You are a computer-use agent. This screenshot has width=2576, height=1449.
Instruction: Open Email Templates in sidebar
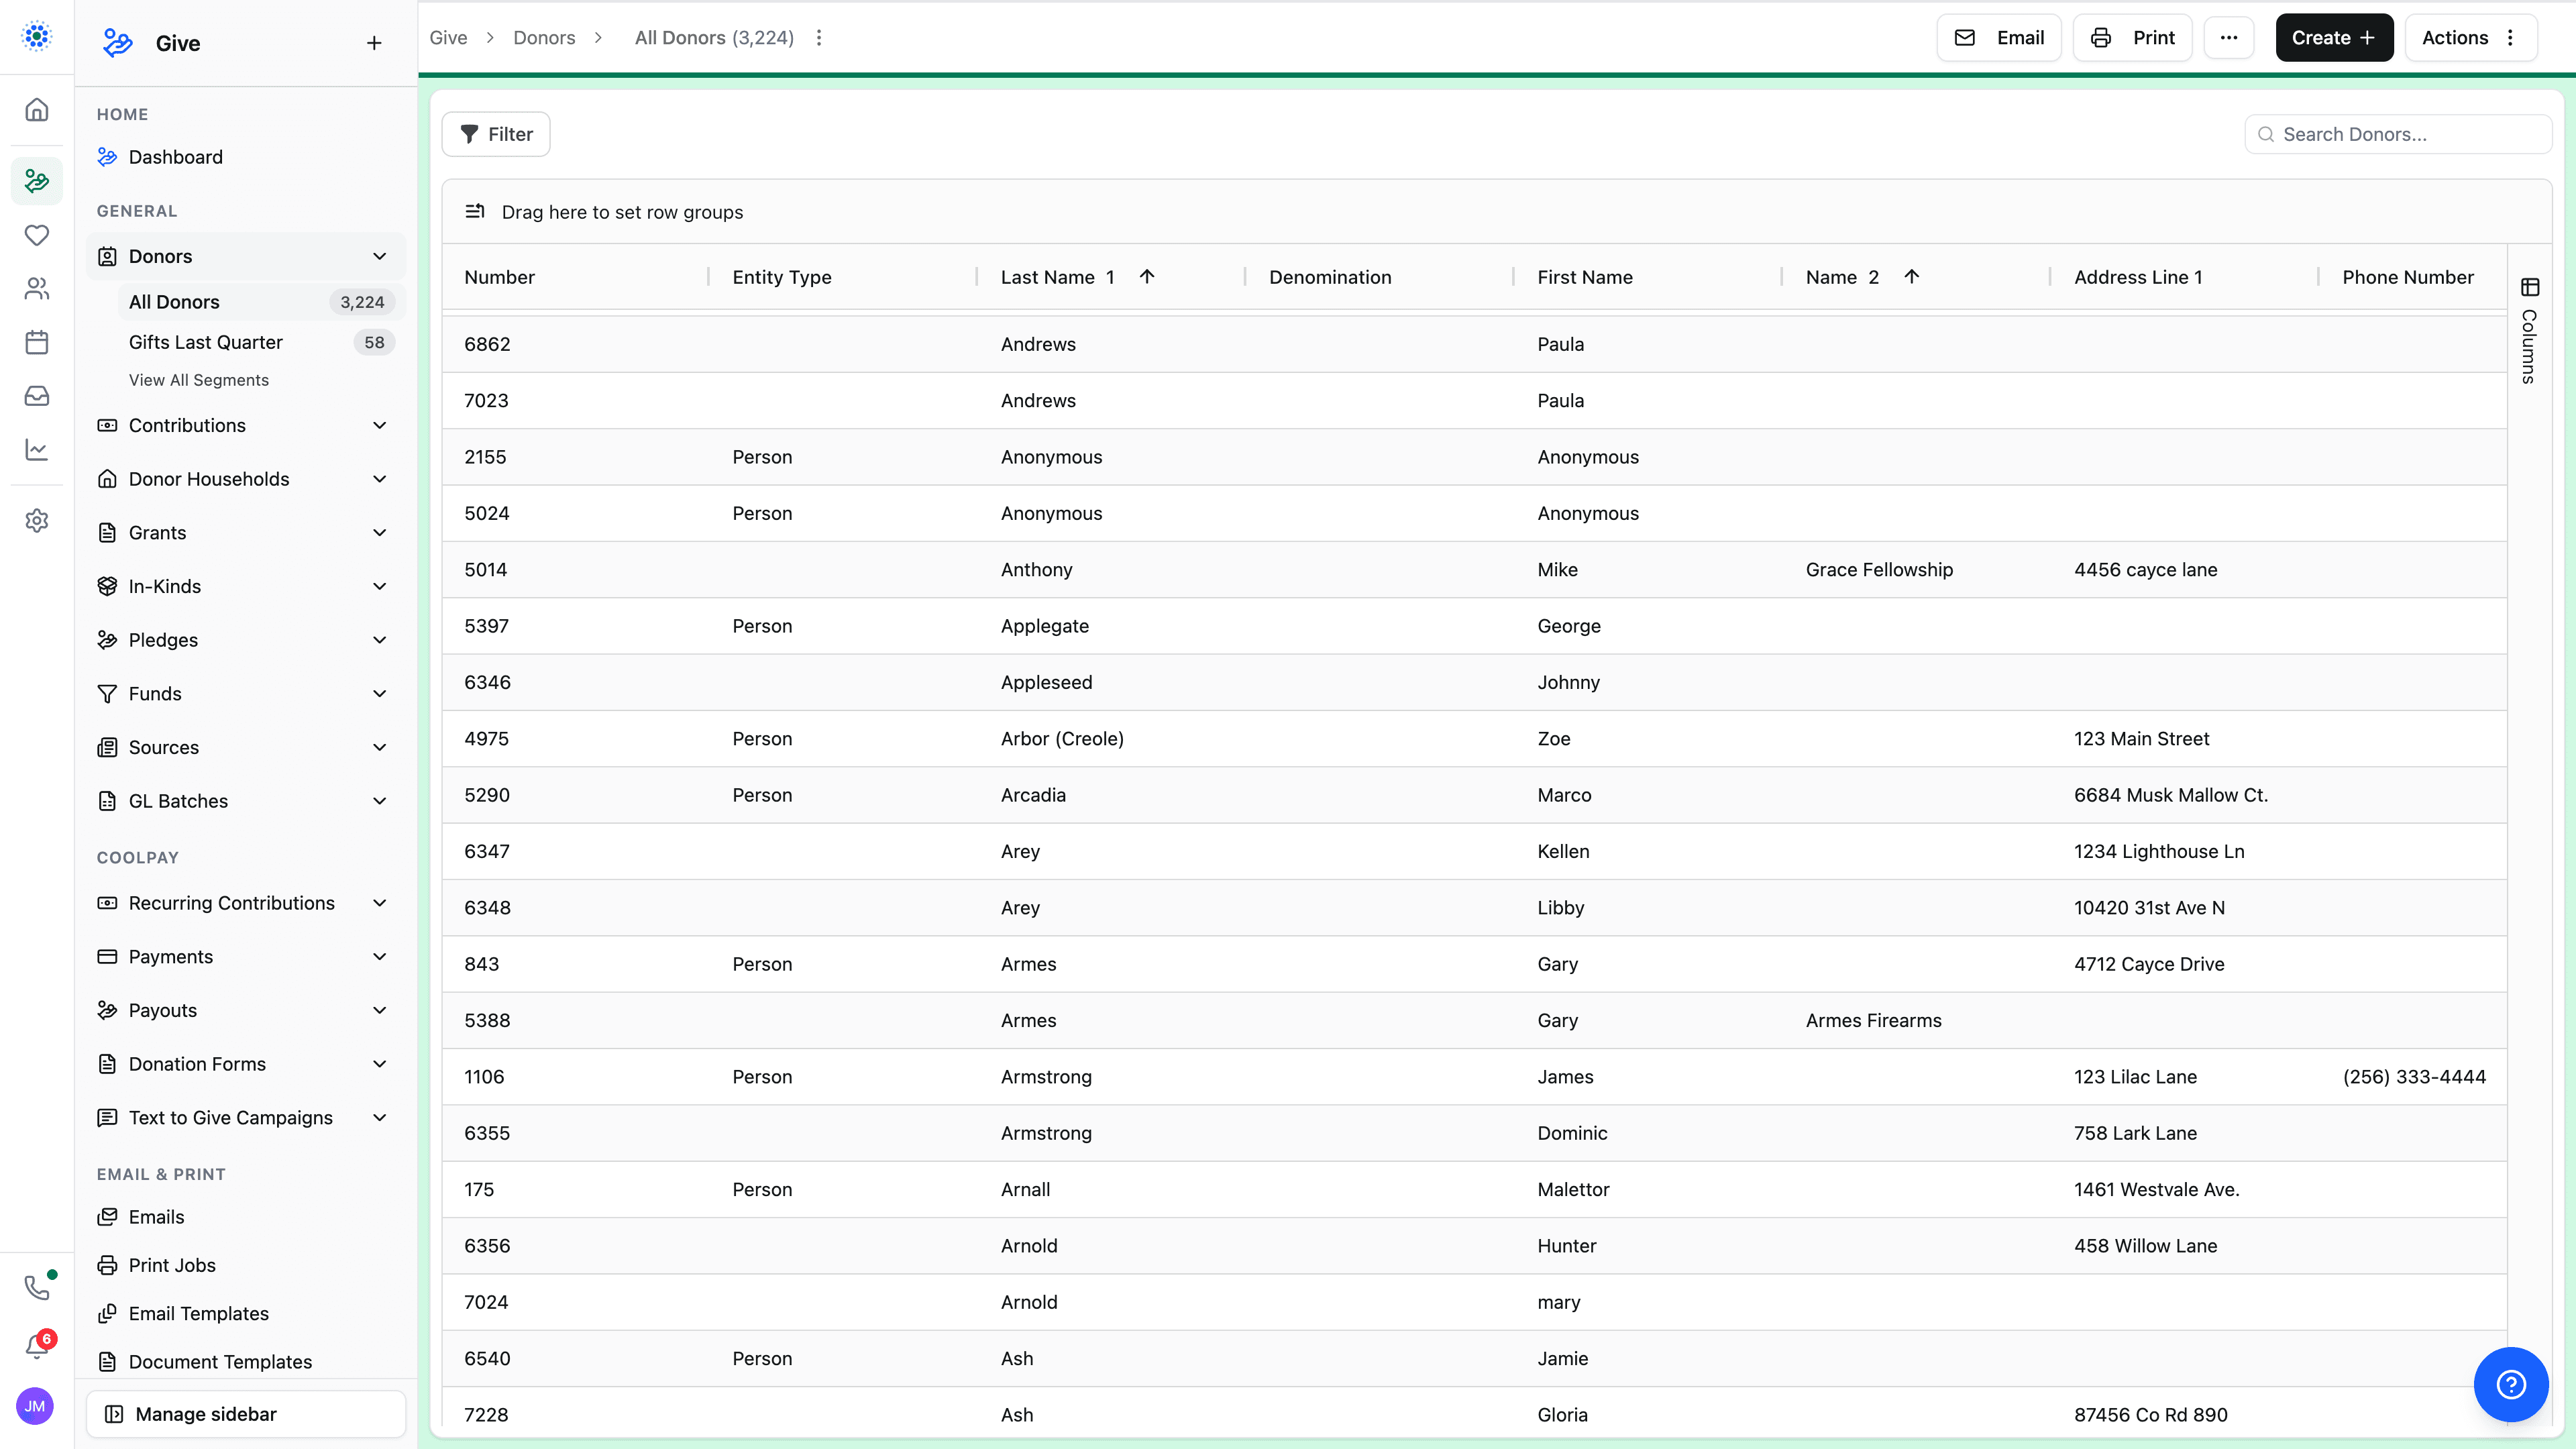[198, 1314]
